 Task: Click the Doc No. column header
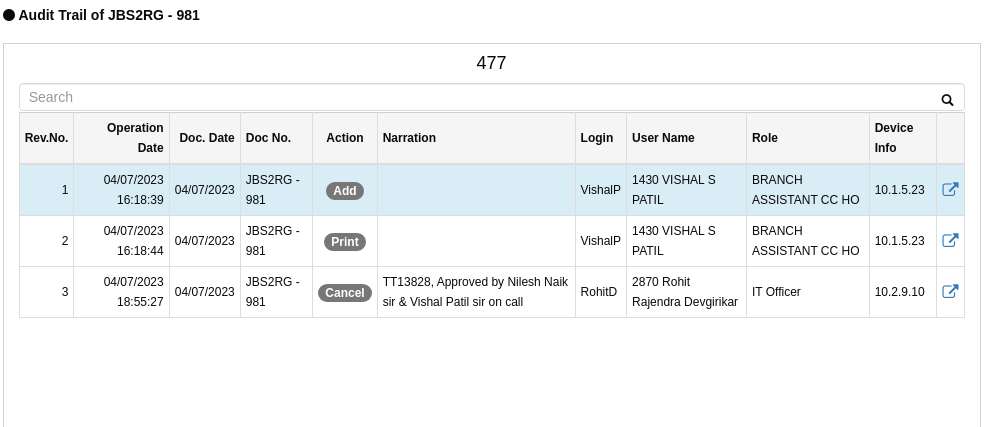coord(276,138)
